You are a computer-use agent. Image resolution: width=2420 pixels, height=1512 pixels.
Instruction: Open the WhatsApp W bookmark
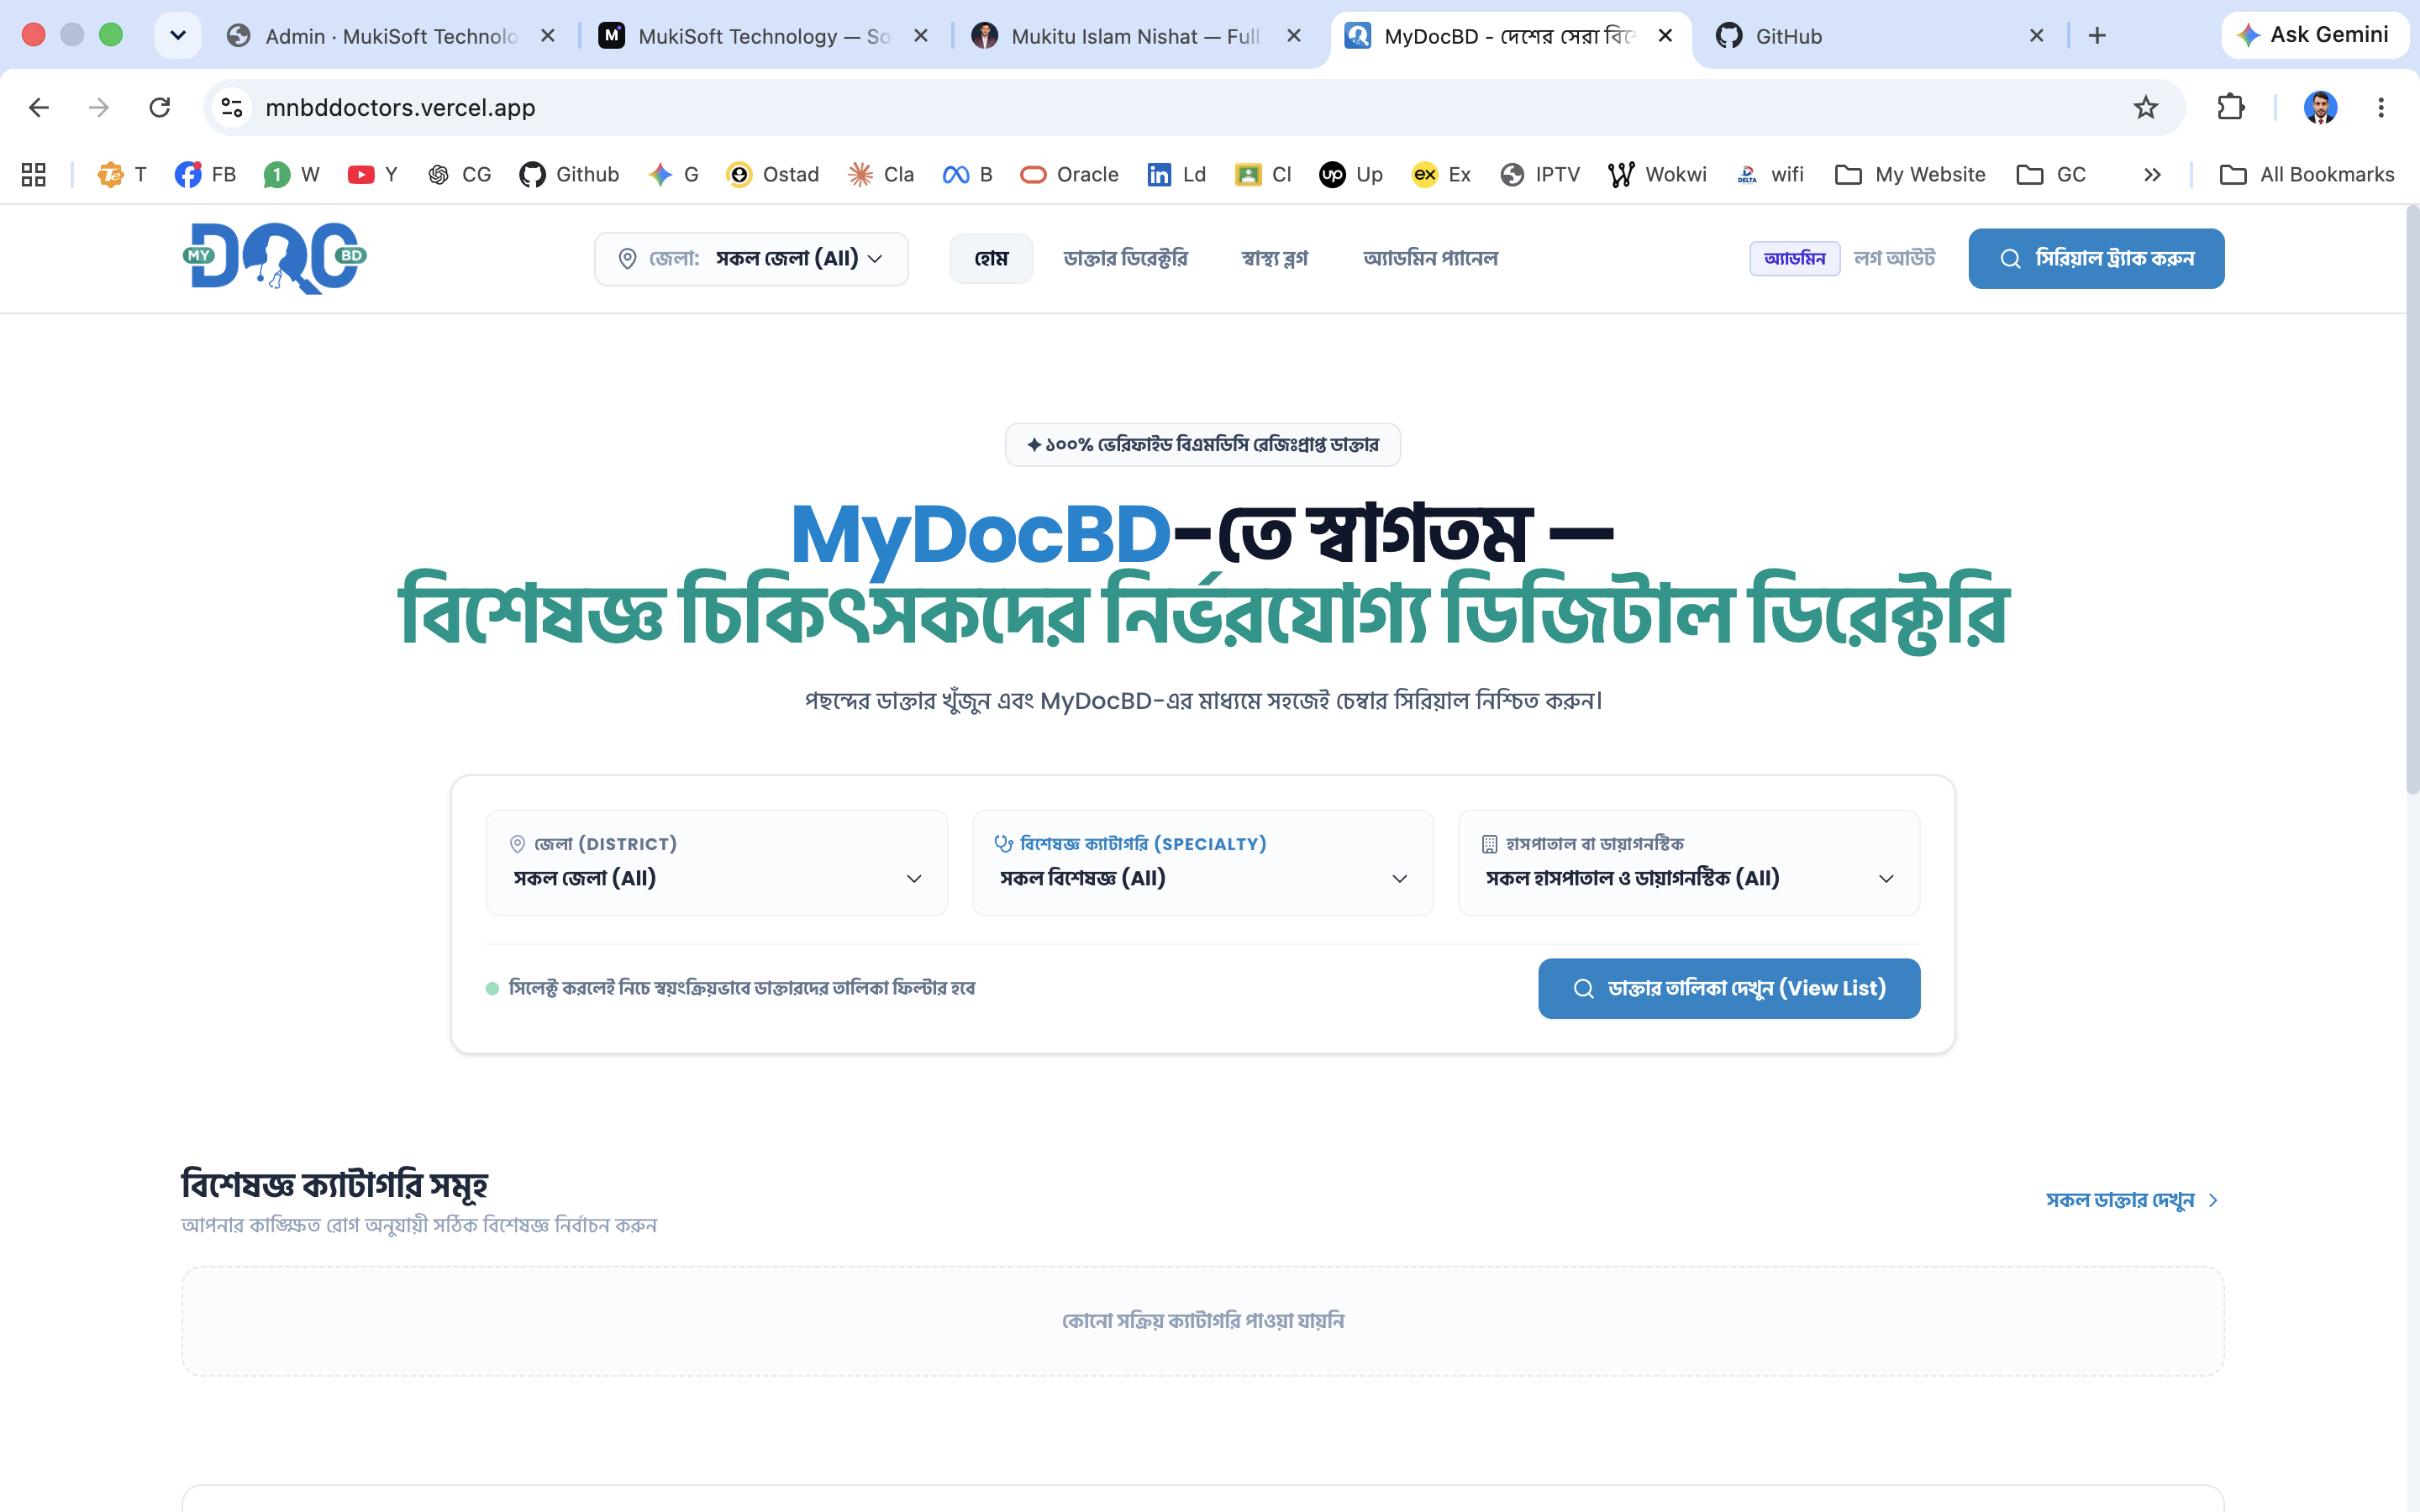click(x=291, y=174)
